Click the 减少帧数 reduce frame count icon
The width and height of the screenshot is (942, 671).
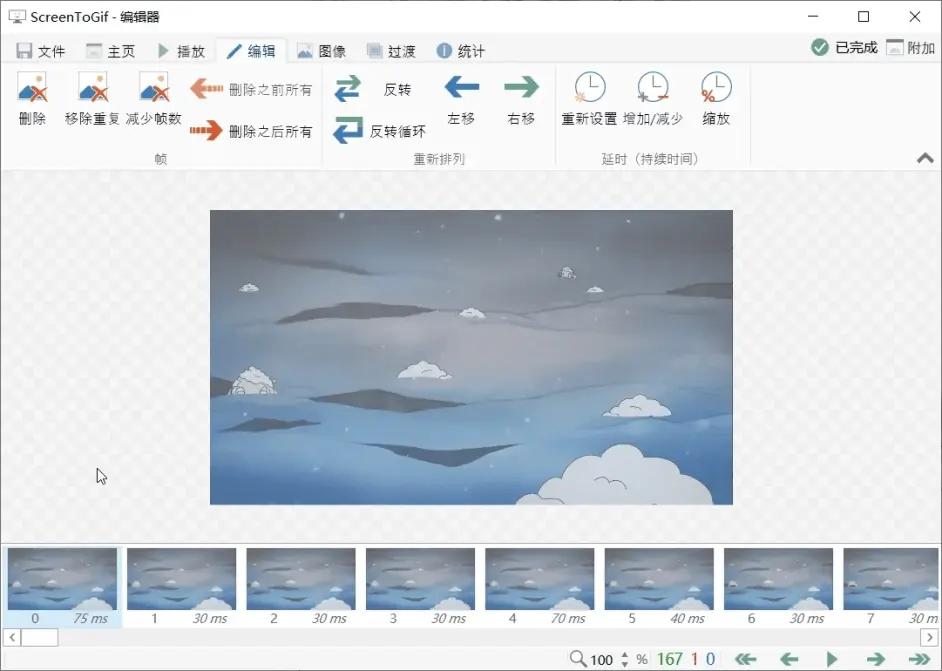[154, 87]
